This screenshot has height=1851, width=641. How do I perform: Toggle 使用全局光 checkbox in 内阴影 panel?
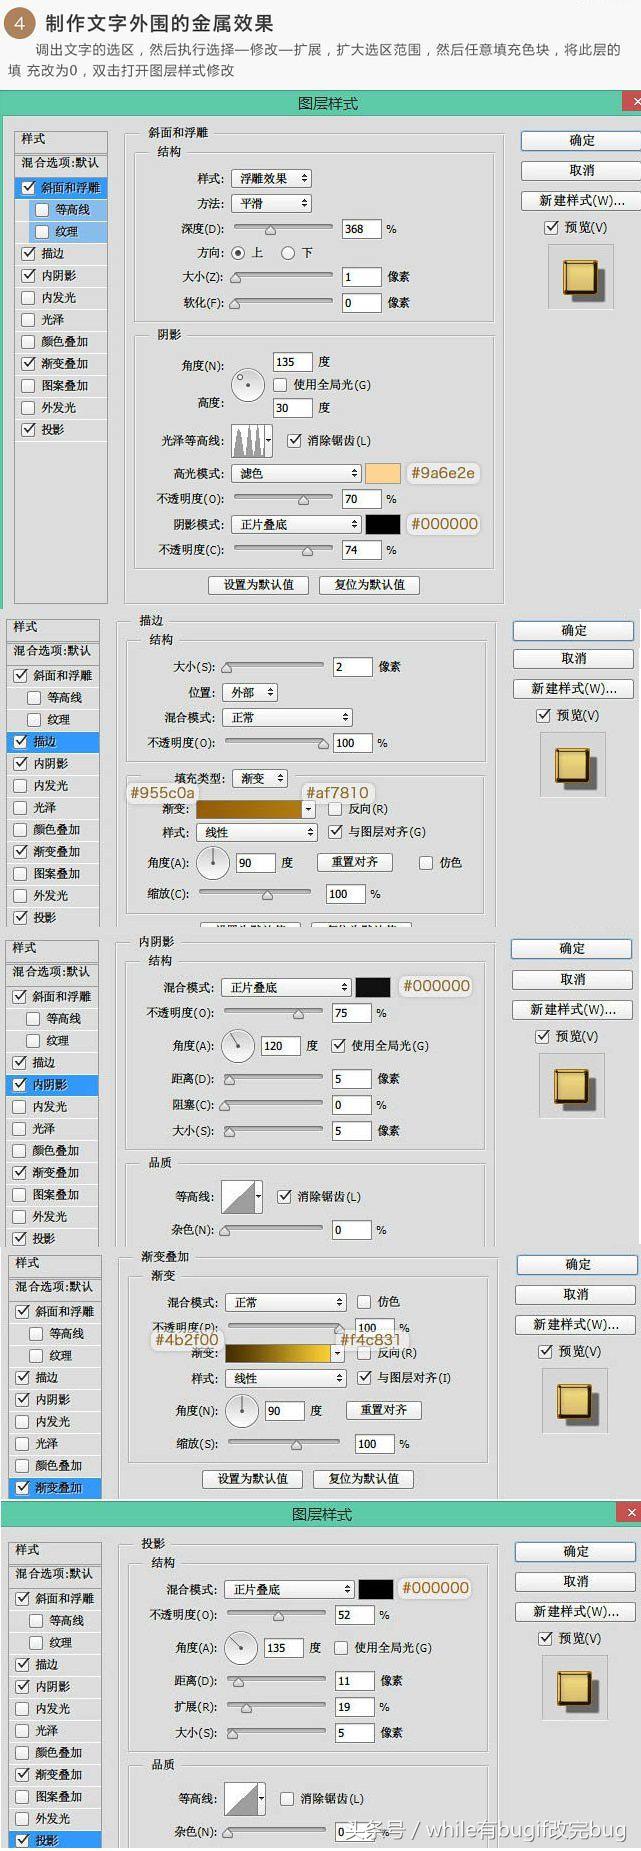pyautogui.click(x=338, y=1045)
